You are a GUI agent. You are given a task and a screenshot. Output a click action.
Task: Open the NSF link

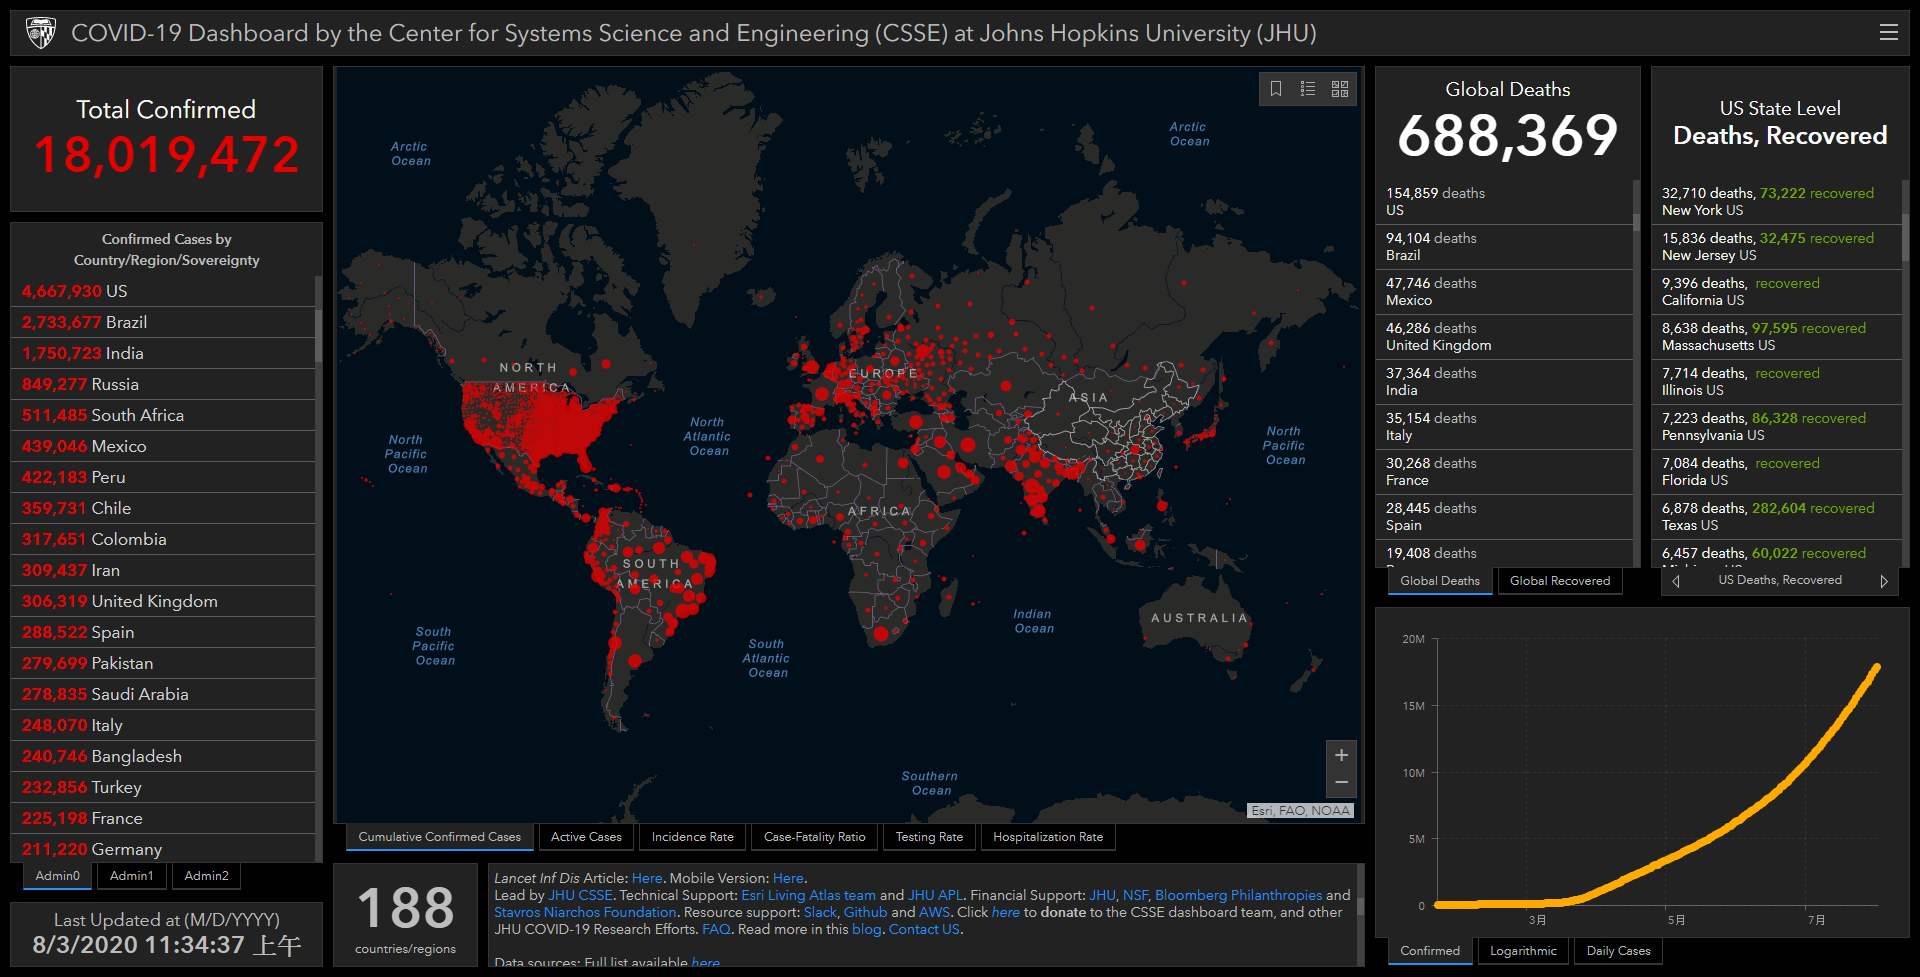pos(1135,896)
